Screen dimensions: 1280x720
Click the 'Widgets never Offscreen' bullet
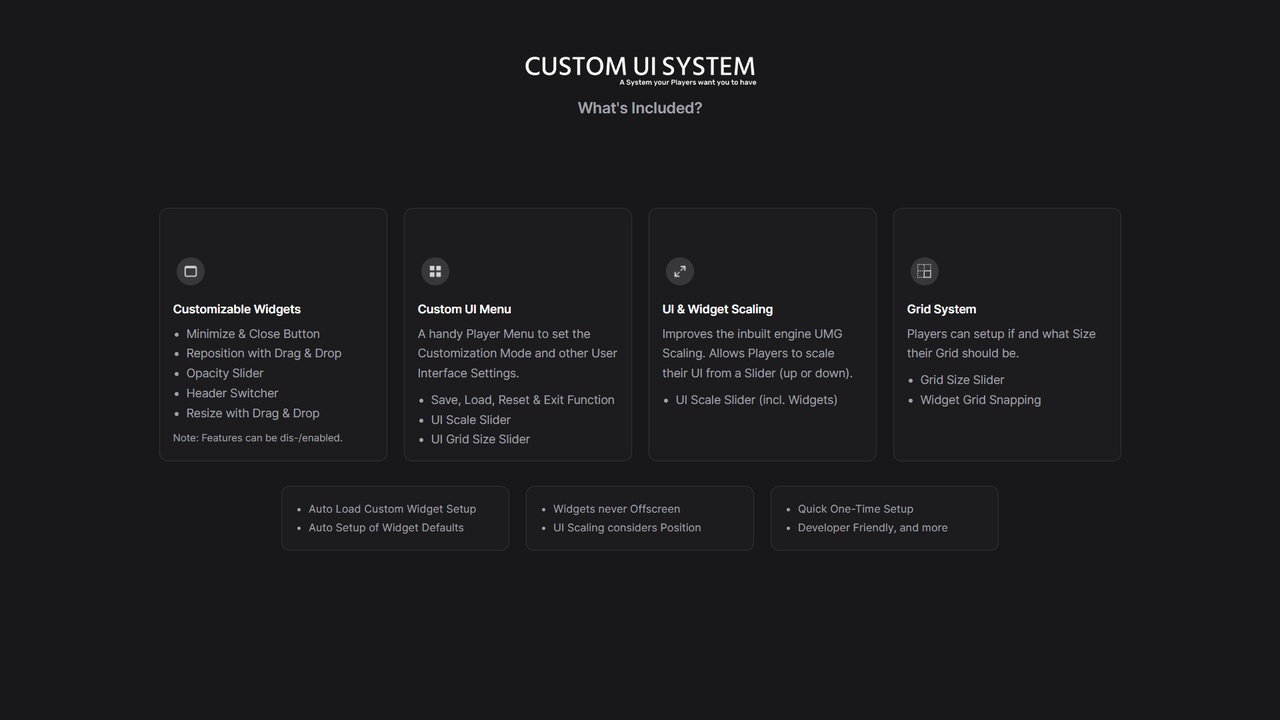pos(617,509)
